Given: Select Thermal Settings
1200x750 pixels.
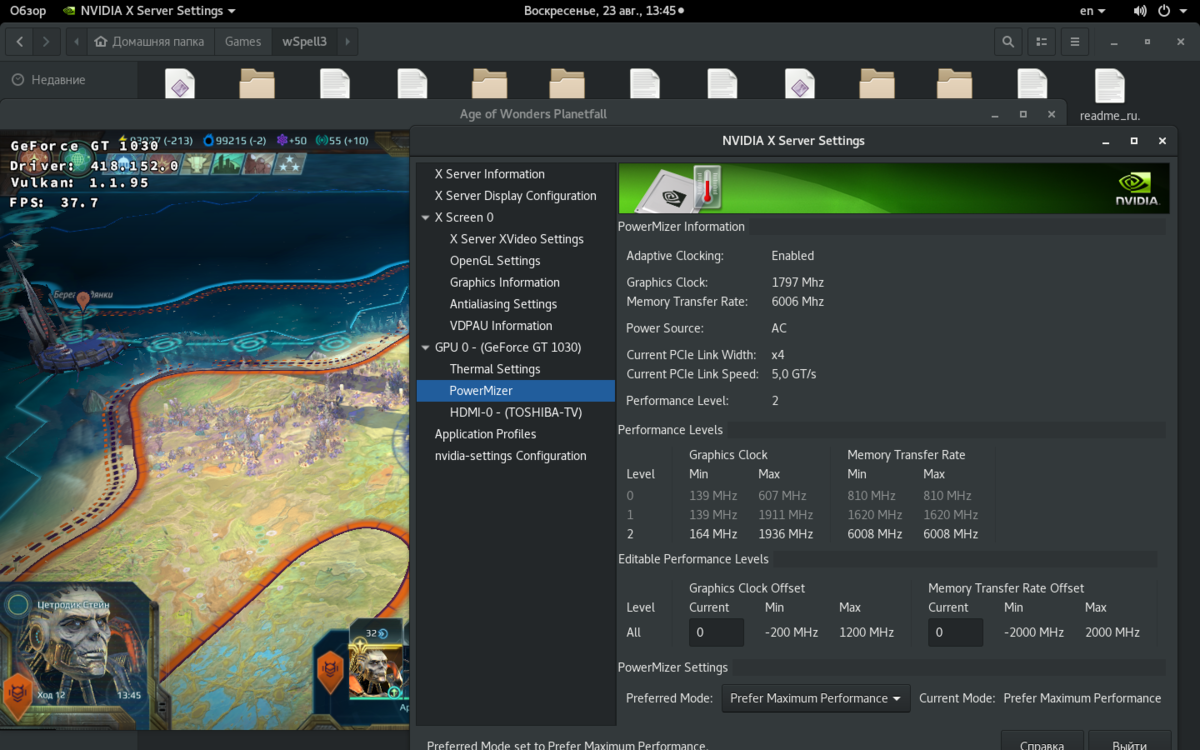Looking at the screenshot, I should [x=495, y=369].
